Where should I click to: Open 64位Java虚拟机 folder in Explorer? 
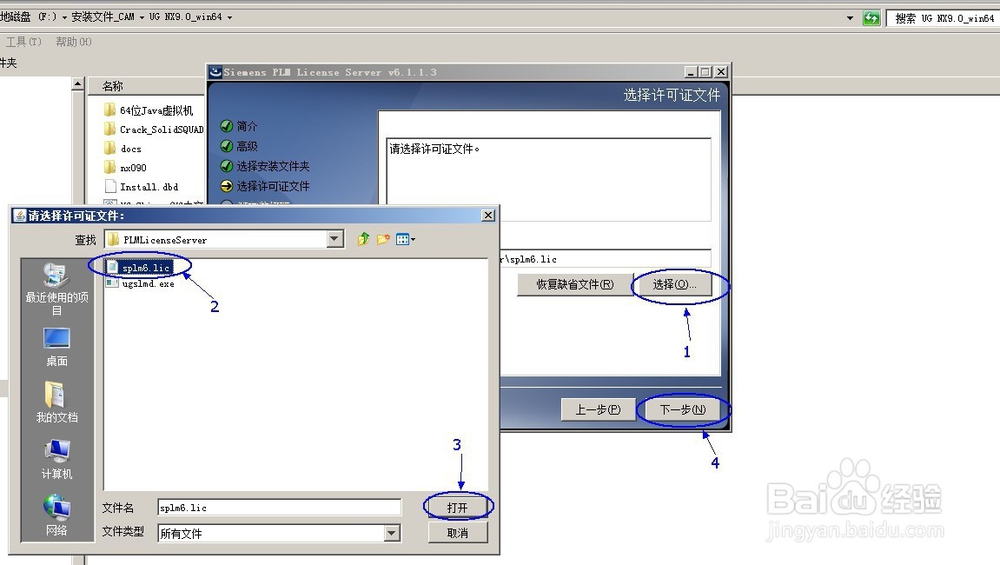coord(149,110)
